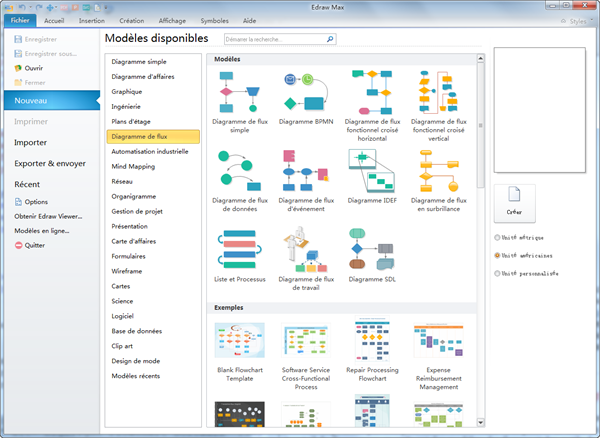The width and height of the screenshot is (600, 438).
Task: Click Récent in the file menu
Action: (x=27, y=184)
